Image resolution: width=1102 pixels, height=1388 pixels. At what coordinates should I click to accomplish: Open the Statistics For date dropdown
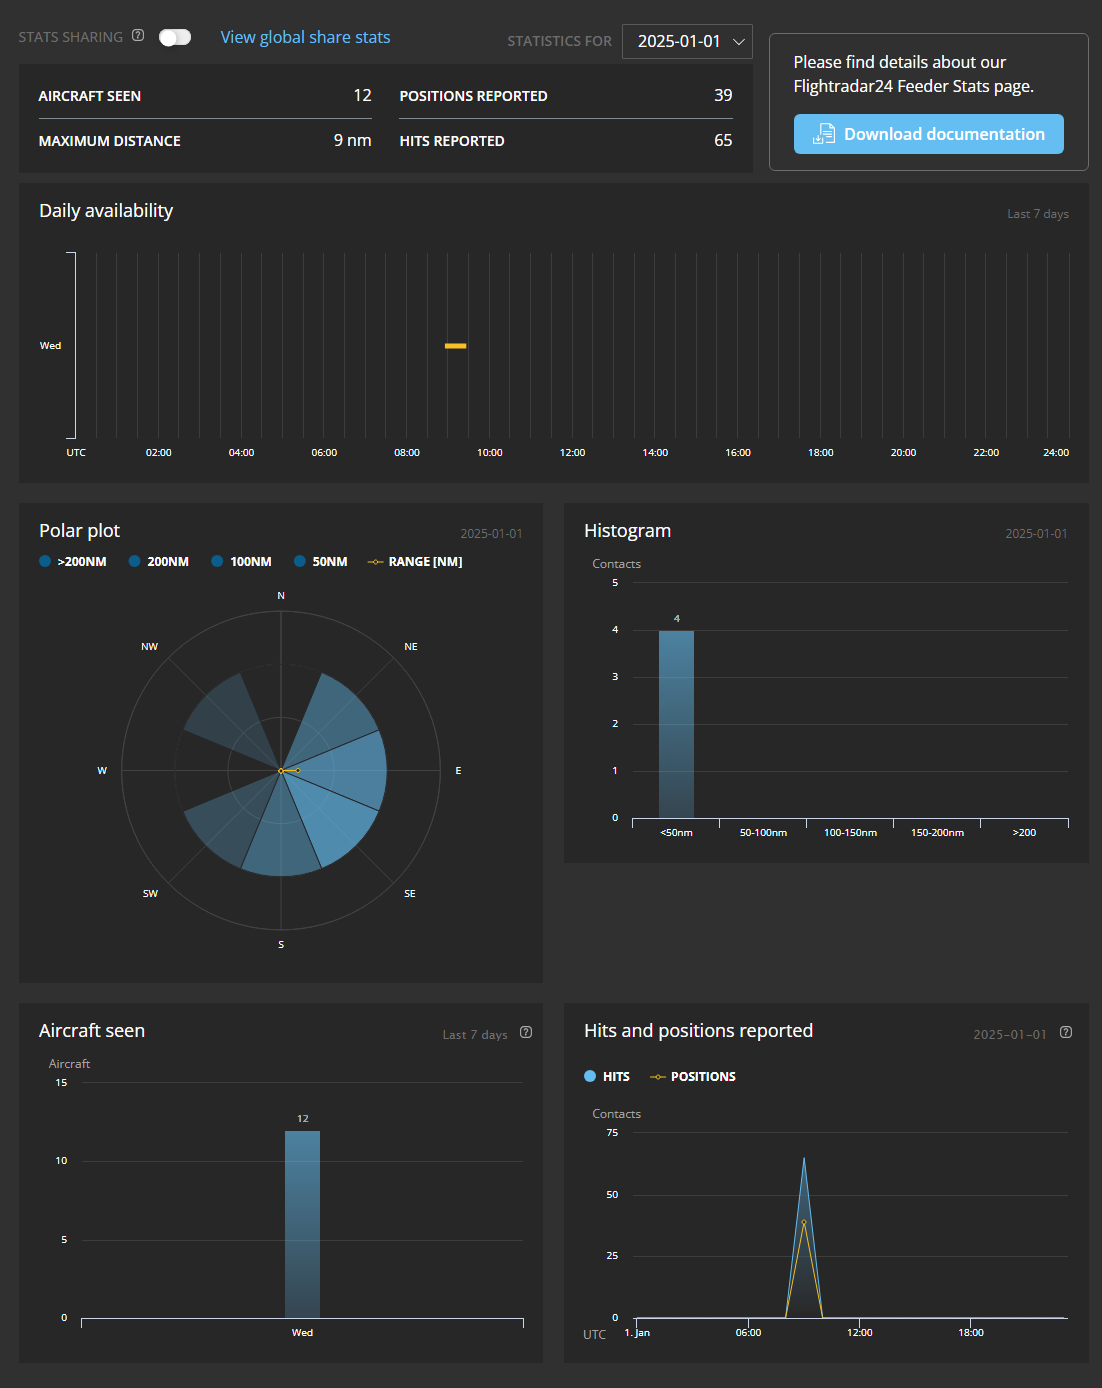686,42
